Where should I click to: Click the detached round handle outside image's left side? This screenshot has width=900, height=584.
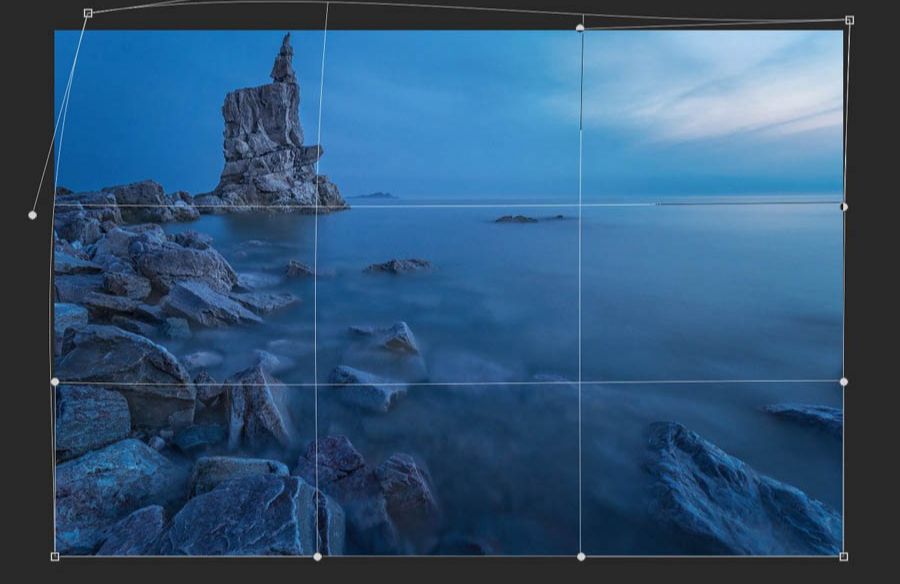(x=32, y=215)
